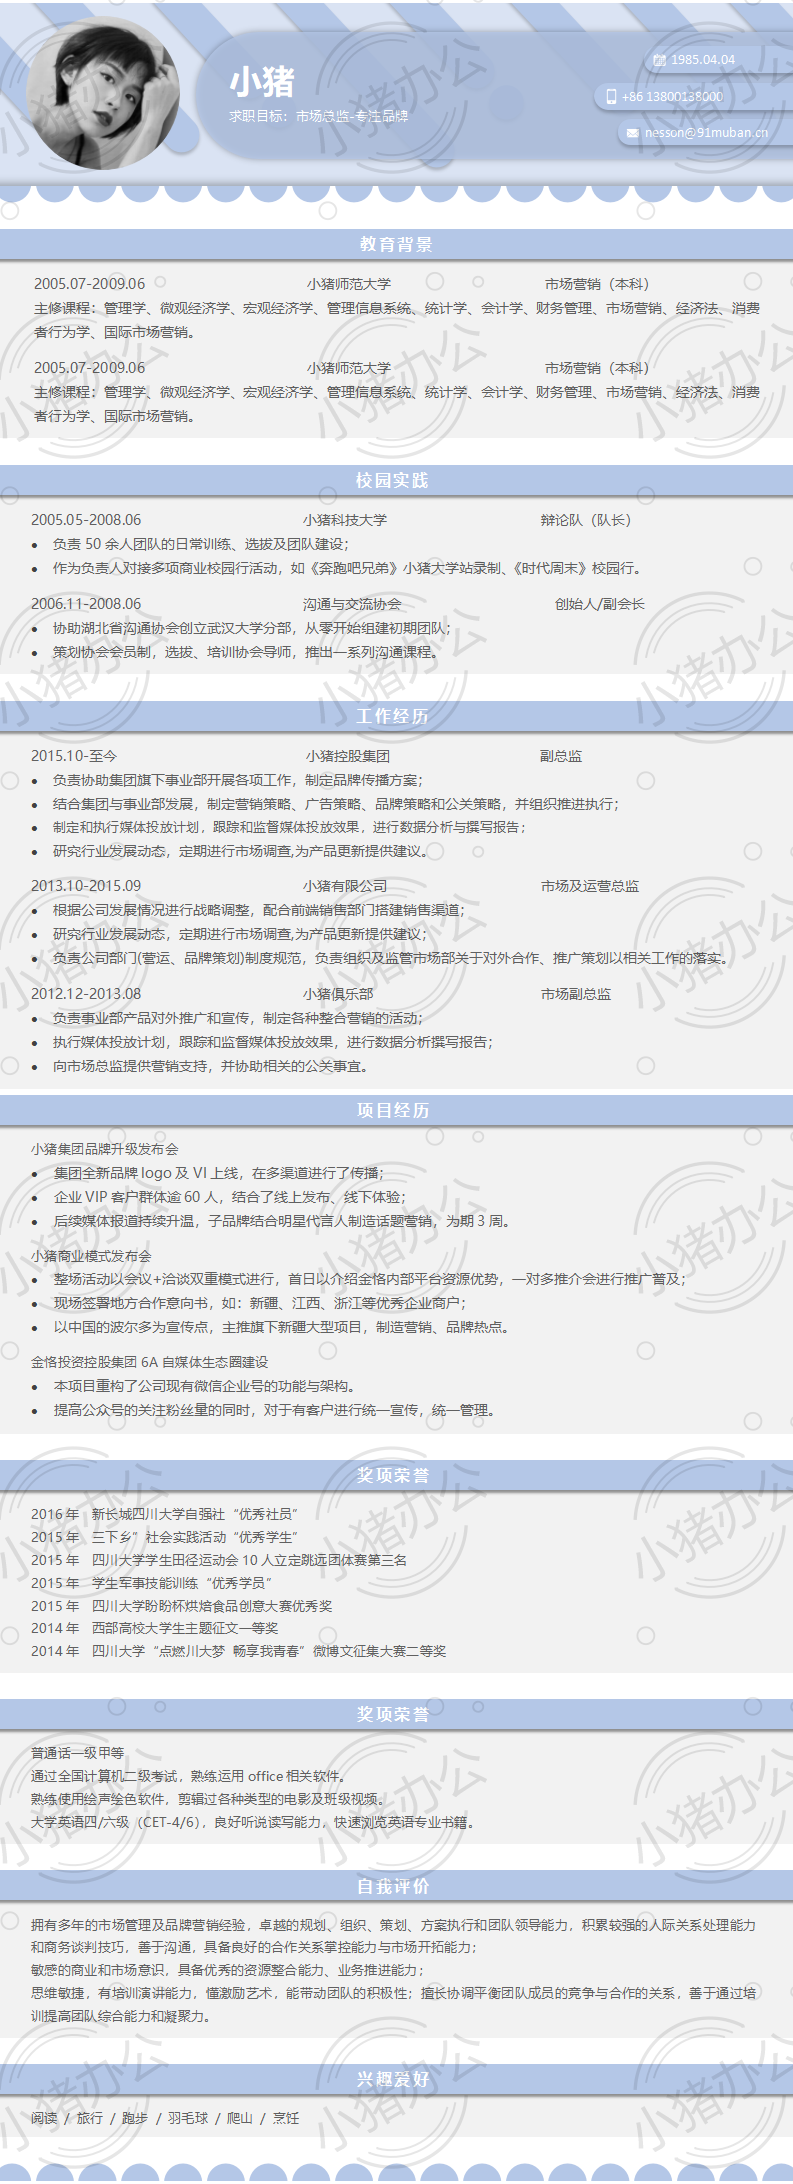Select the 四川大学学生田径运动会 award line
The image size is (793, 2184).
pyautogui.click(x=219, y=1560)
